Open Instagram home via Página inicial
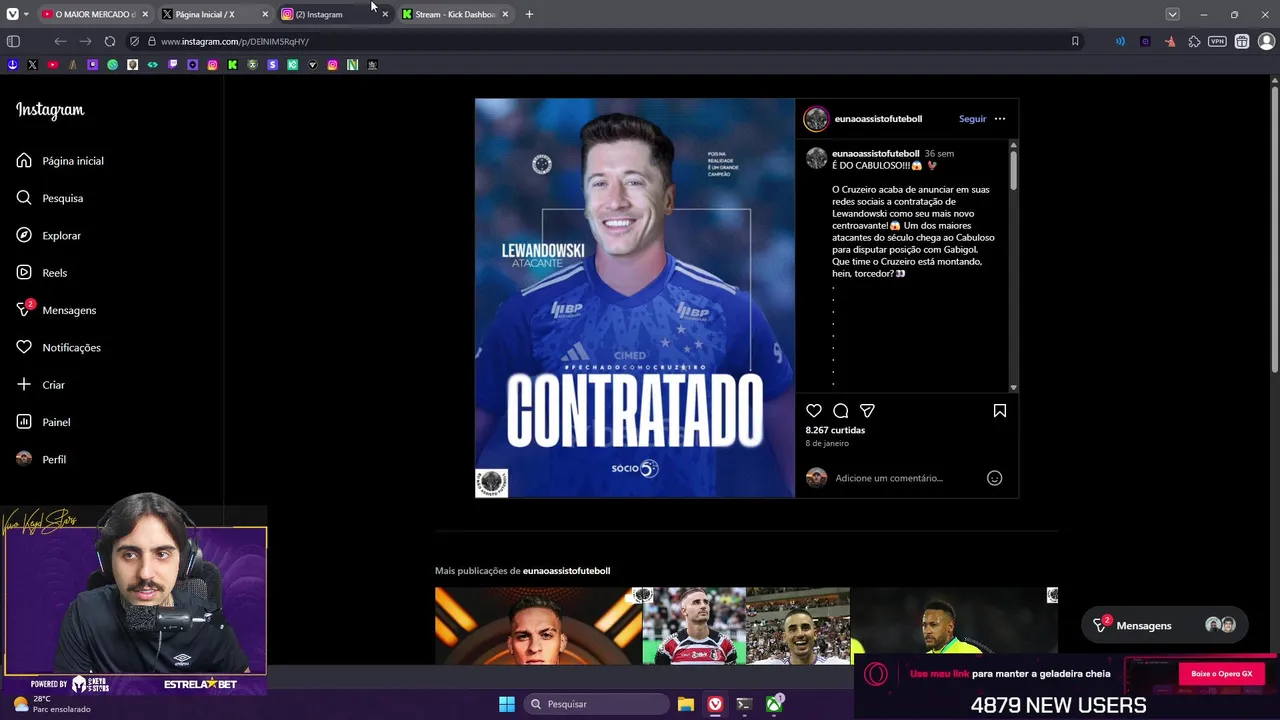This screenshot has width=1280, height=720. point(60,161)
